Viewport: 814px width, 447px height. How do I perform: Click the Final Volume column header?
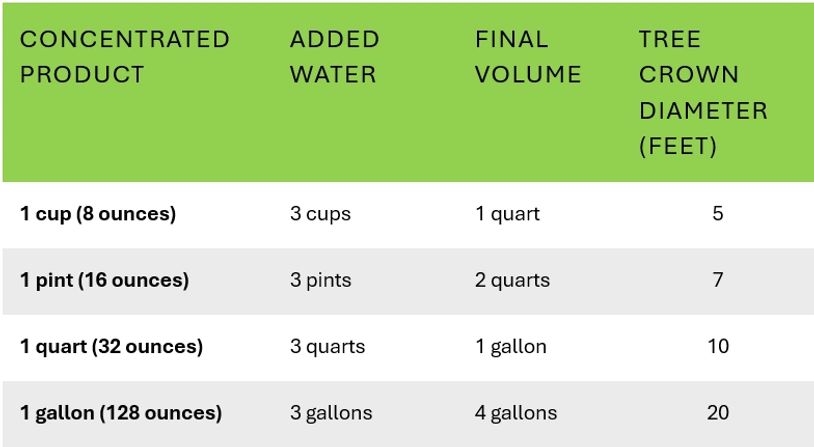(x=527, y=57)
